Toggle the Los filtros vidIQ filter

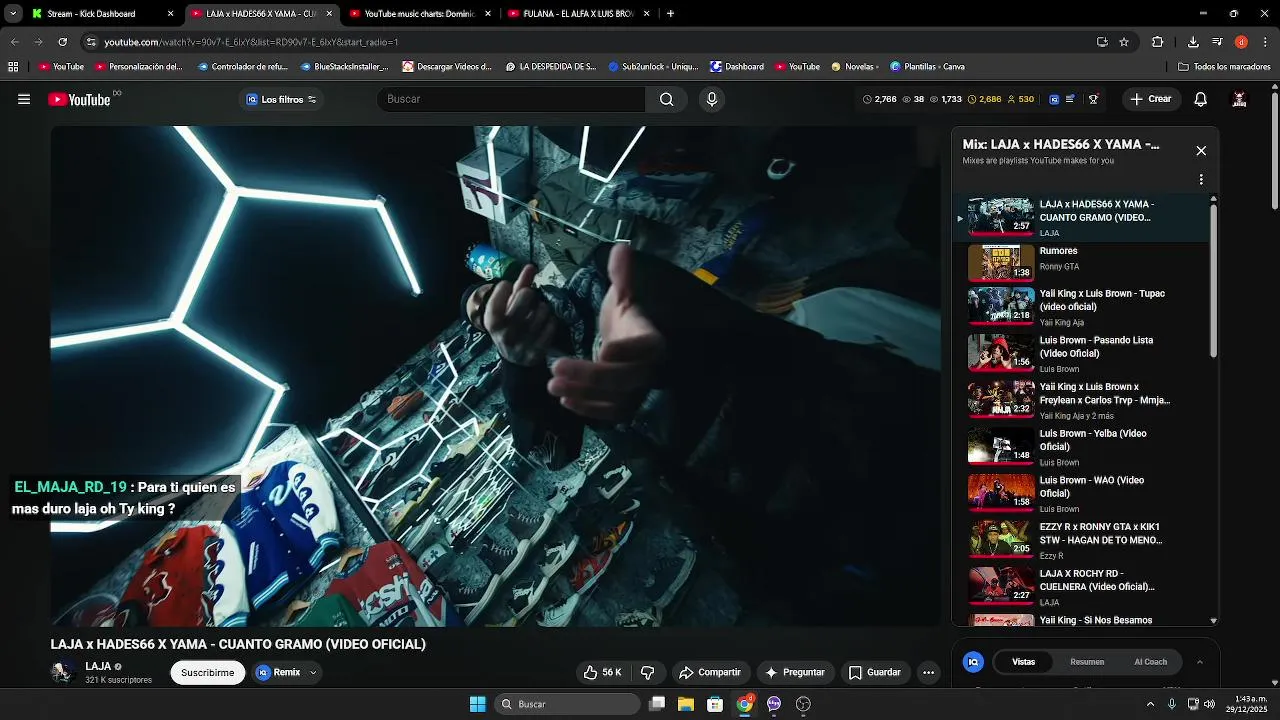coord(281,100)
